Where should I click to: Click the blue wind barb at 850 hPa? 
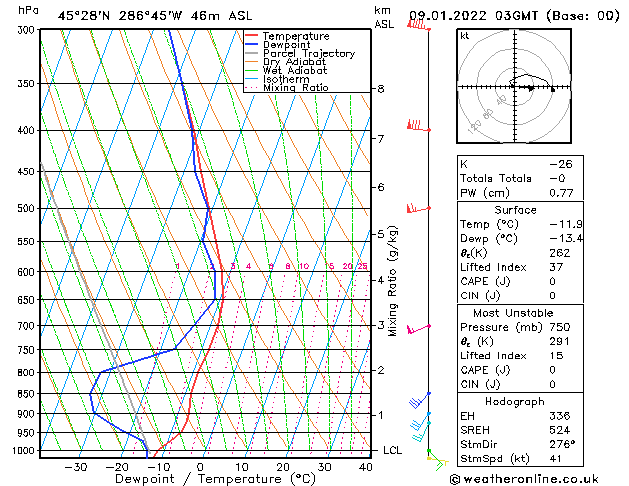[x=420, y=400]
